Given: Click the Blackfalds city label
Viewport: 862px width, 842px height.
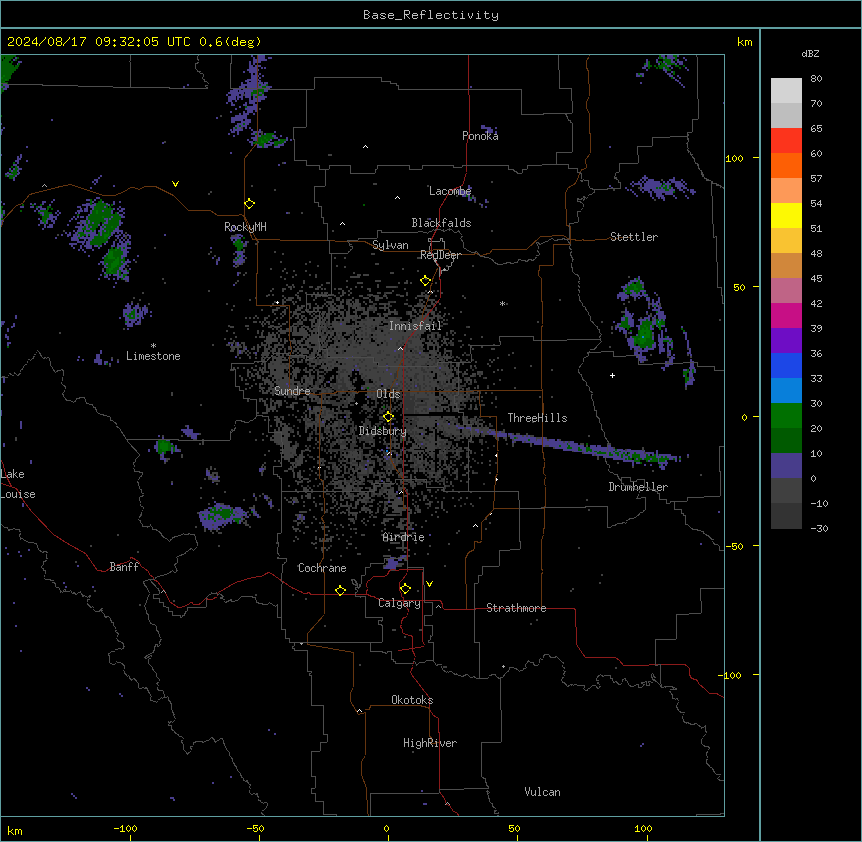Looking at the screenshot, I should click(x=441, y=223).
